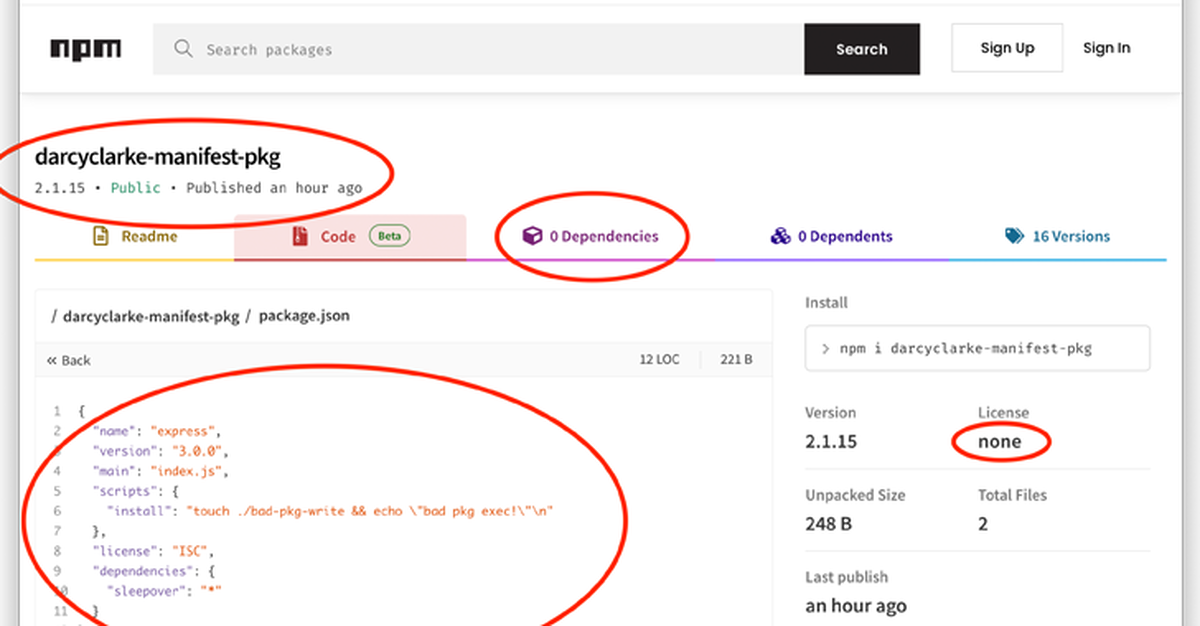
Task: Open the Sign In link
Action: click(1106, 48)
